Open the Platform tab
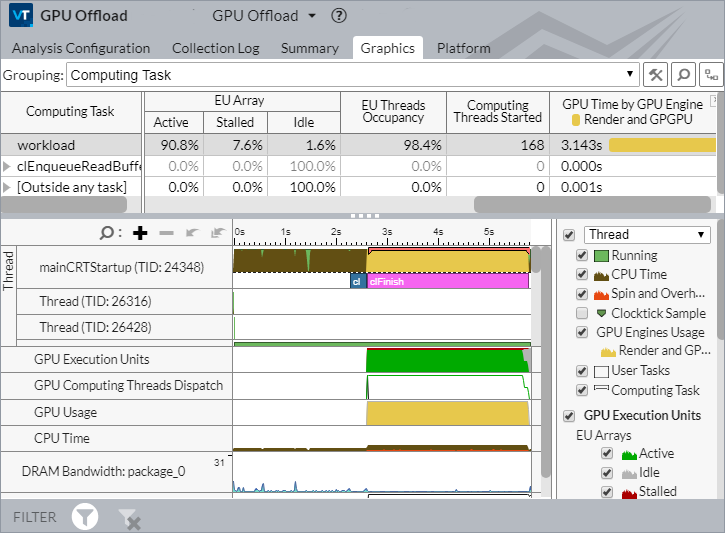This screenshot has width=725, height=533. 463,48
